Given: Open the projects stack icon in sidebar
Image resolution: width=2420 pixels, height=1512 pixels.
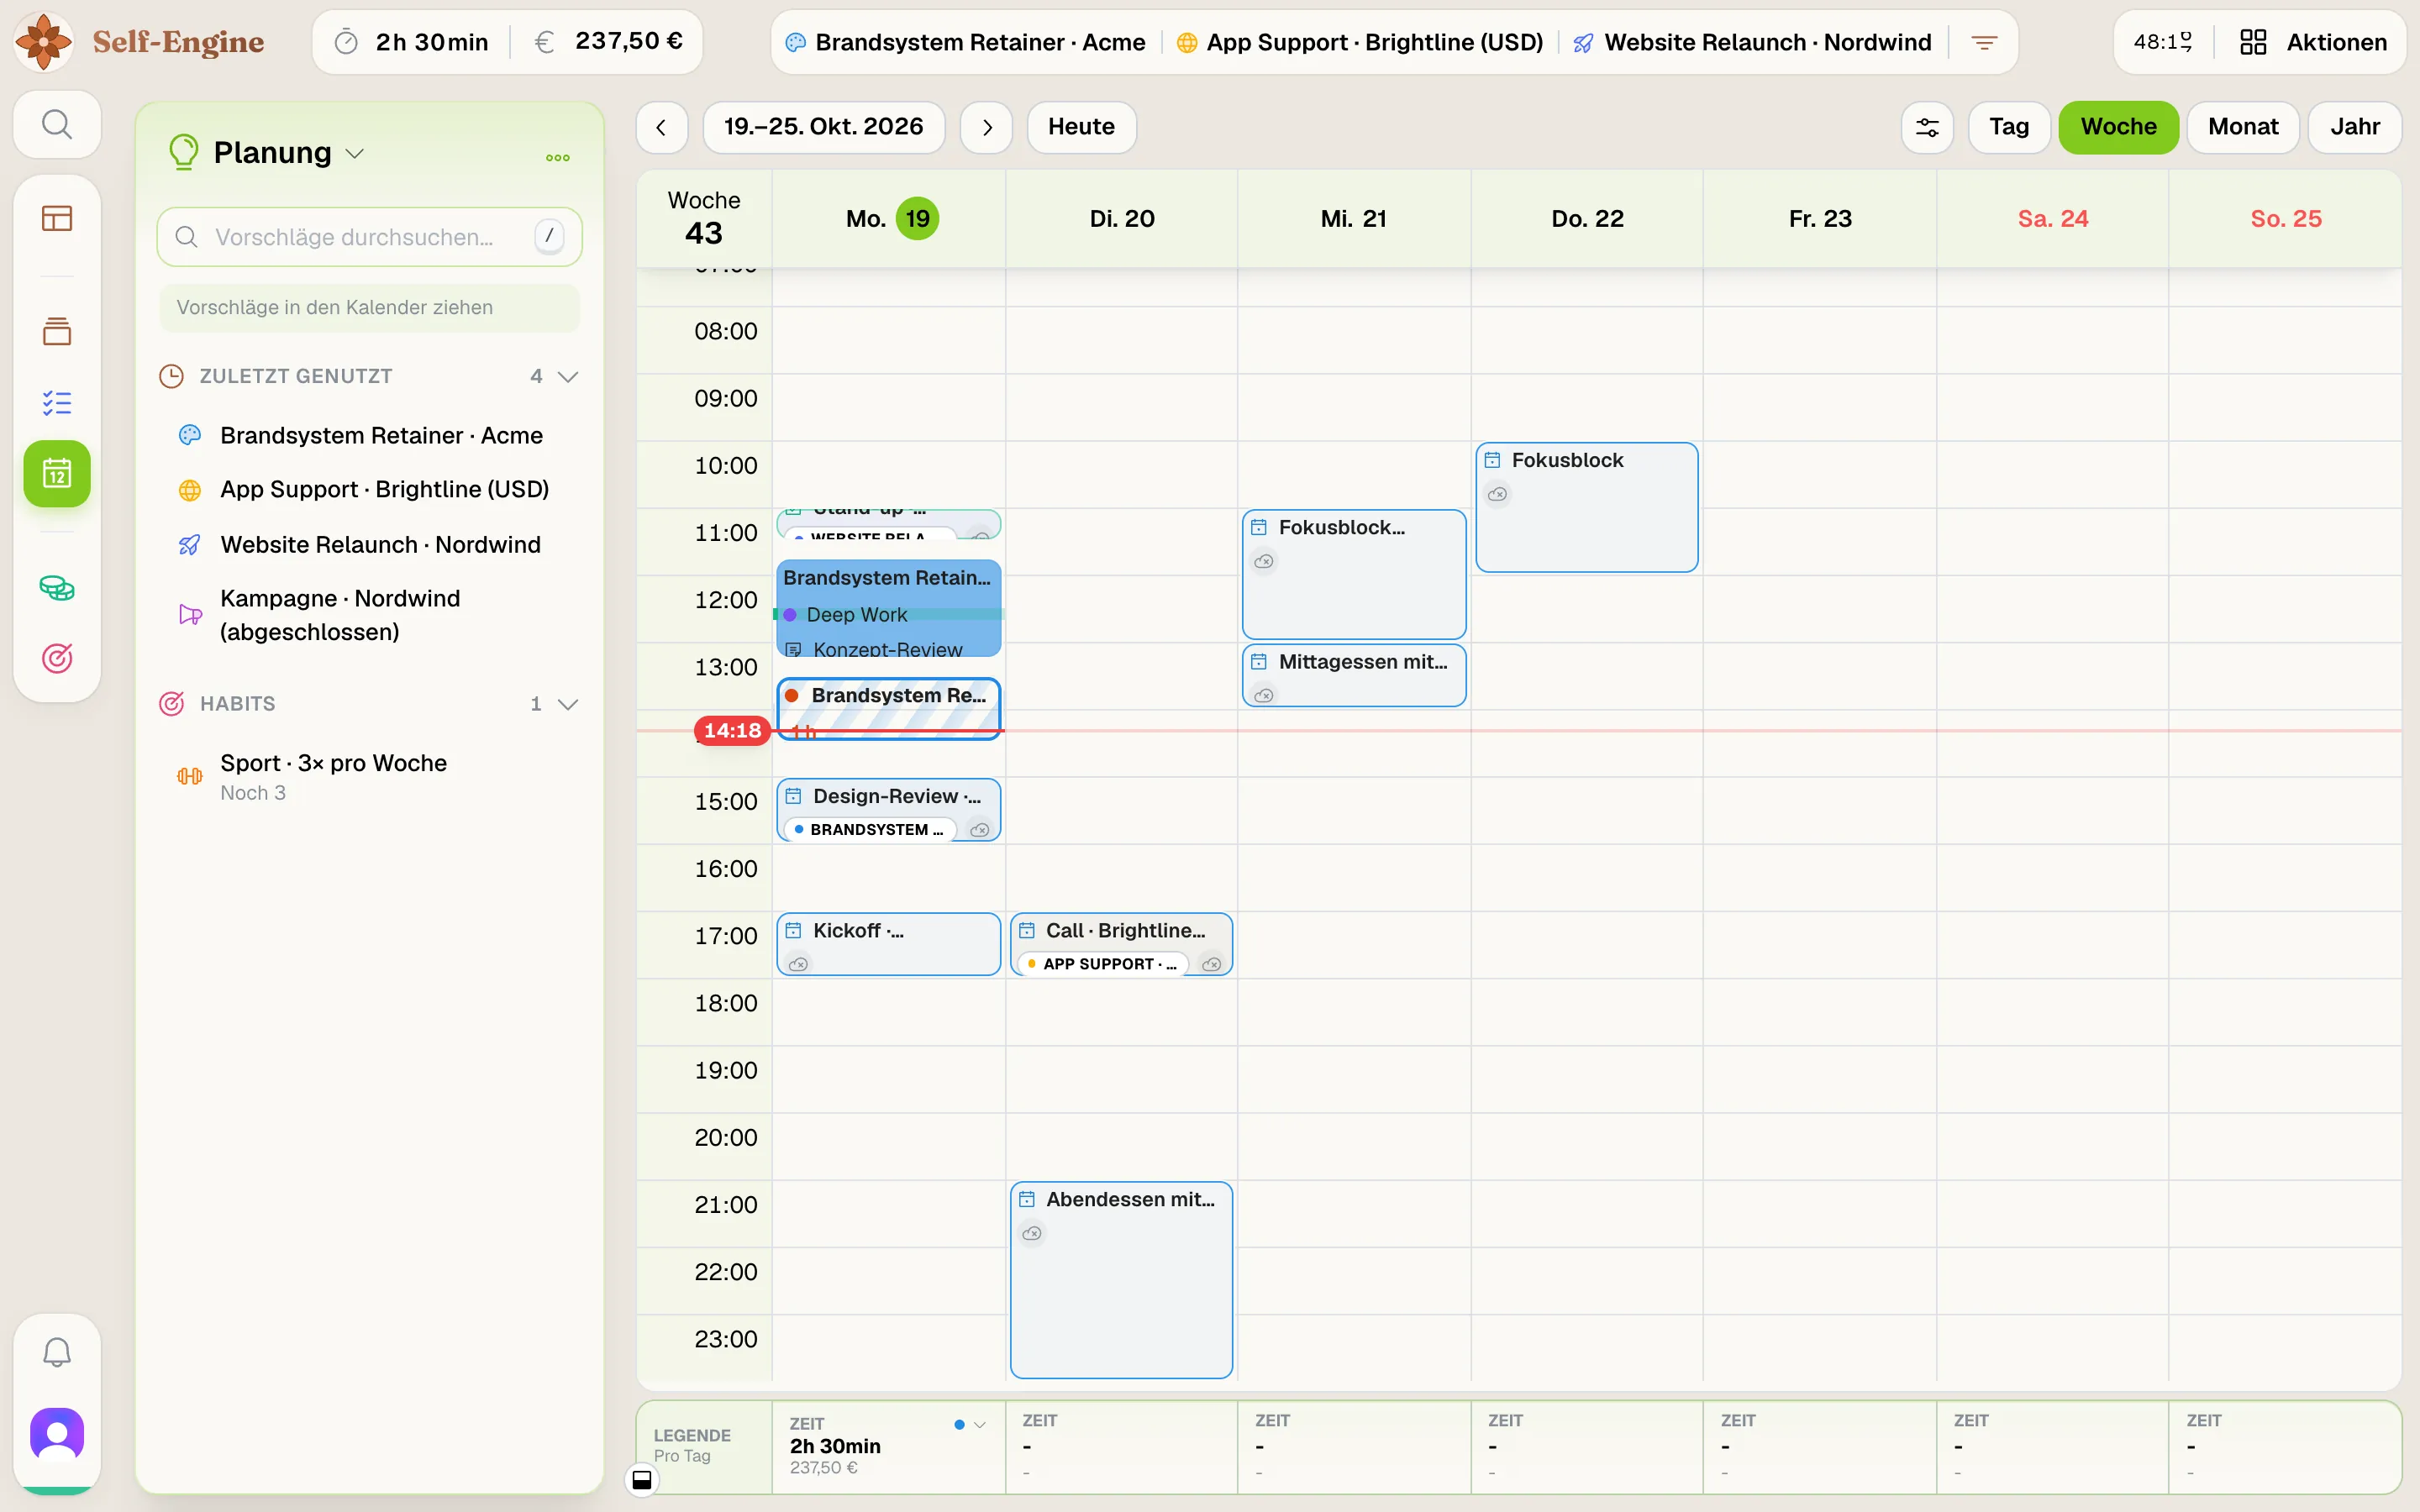Looking at the screenshot, I should click(x=57, y=331).
